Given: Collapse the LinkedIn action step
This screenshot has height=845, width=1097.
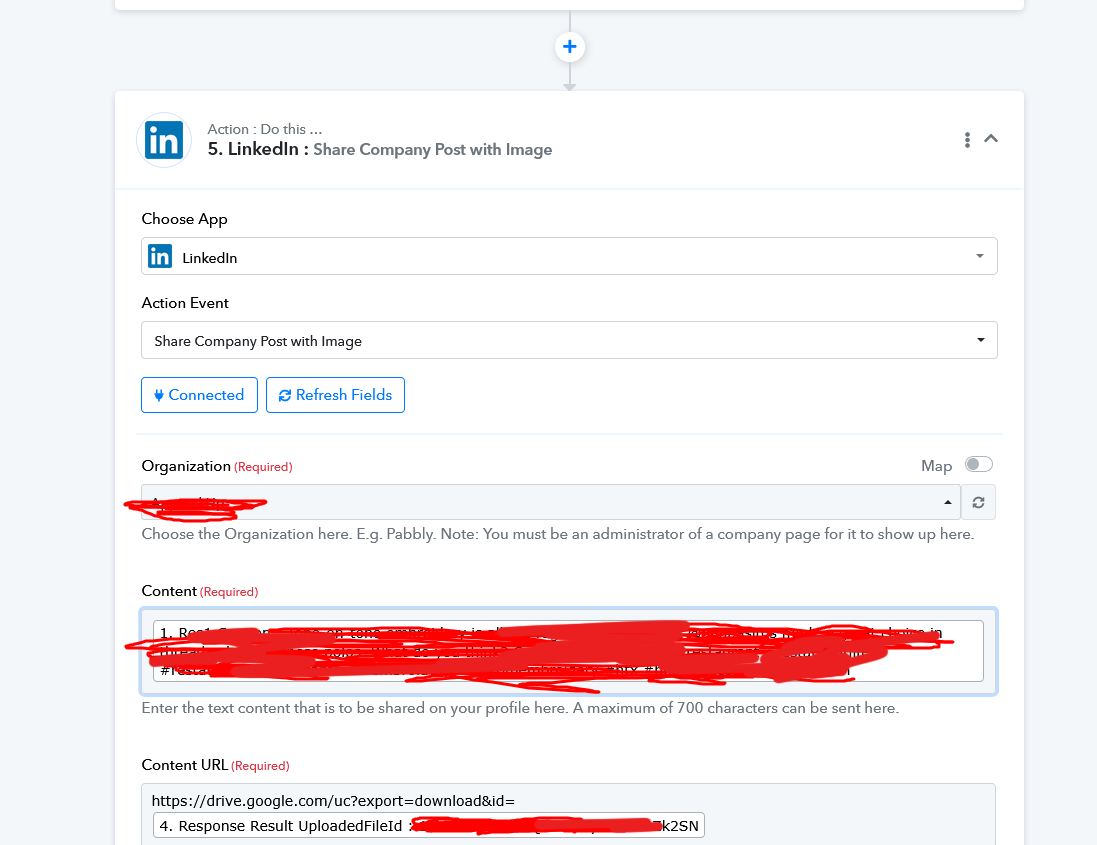Looking at the screenshot, I should tap(991, 139).
